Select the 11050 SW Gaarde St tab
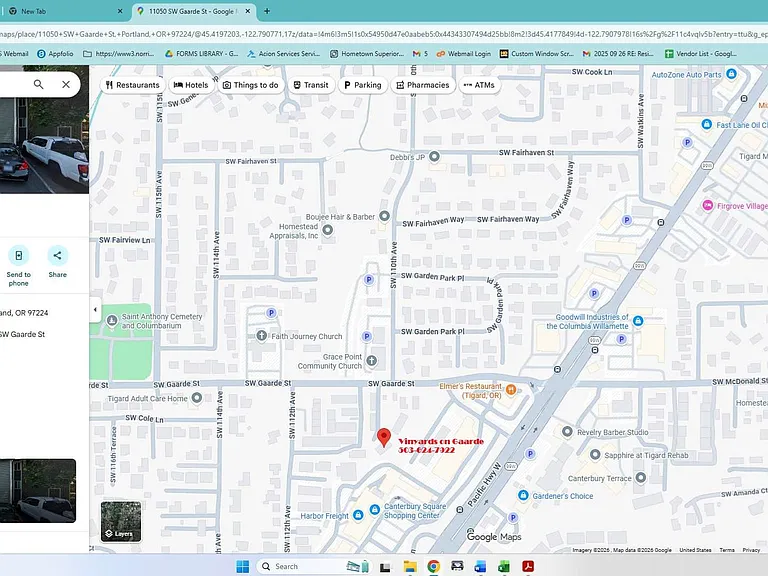This screenshot has width=768, height=576. pos(192,11)
